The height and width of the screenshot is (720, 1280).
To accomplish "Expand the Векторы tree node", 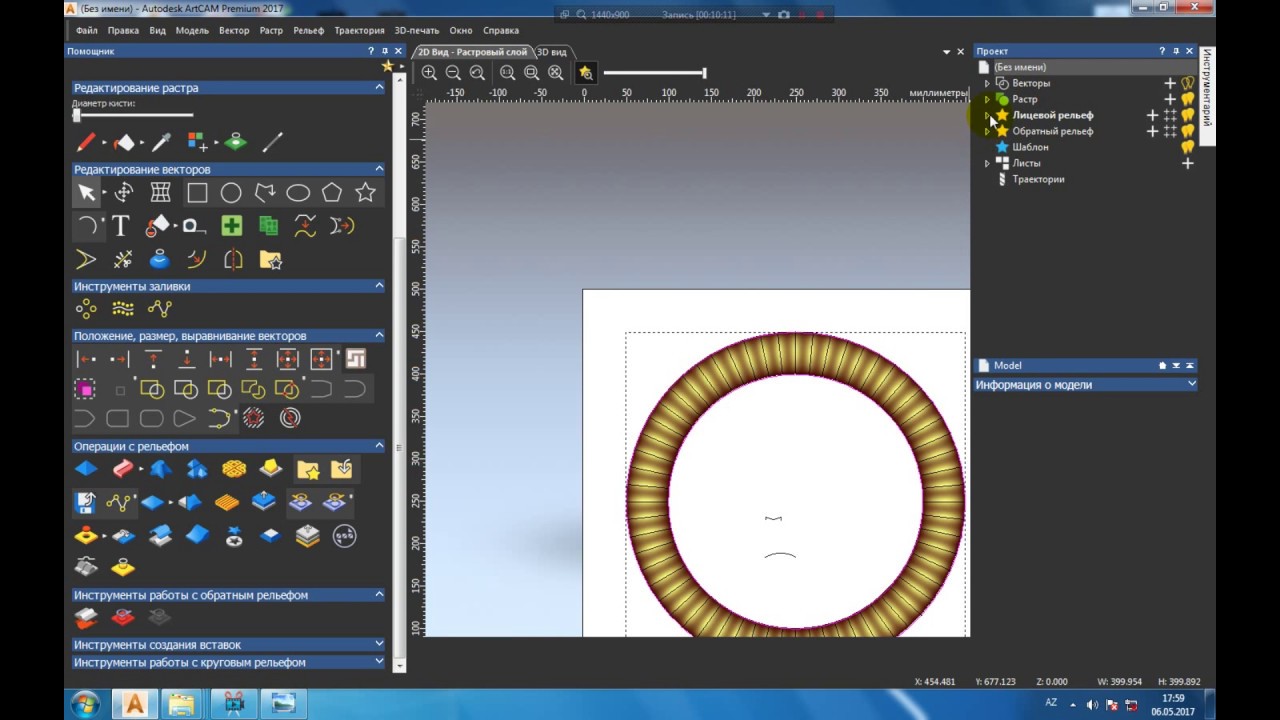I will pyautogui.click(x=987, y=83).
